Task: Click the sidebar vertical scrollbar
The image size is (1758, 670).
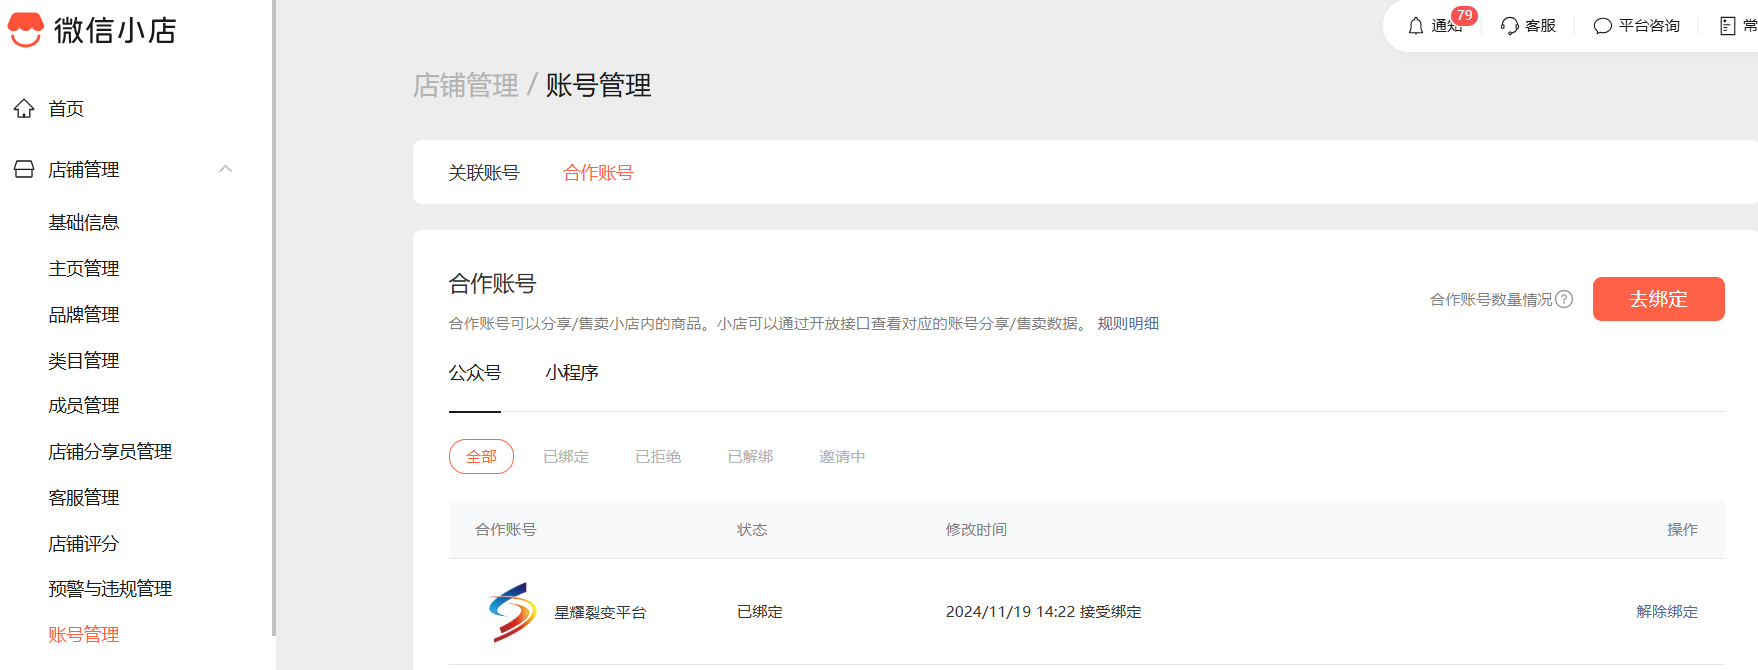Action: [273, 318]
